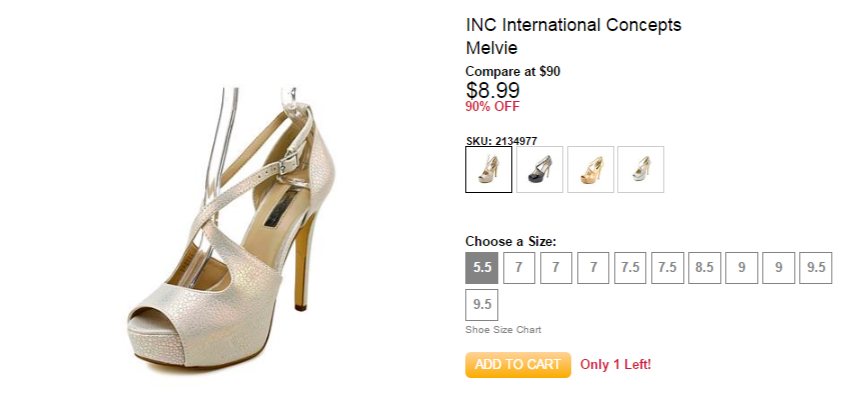Pick the tan shoe color thumbnail
The height and width of the screenshot is (399, 854).
[x=590, y=169]
